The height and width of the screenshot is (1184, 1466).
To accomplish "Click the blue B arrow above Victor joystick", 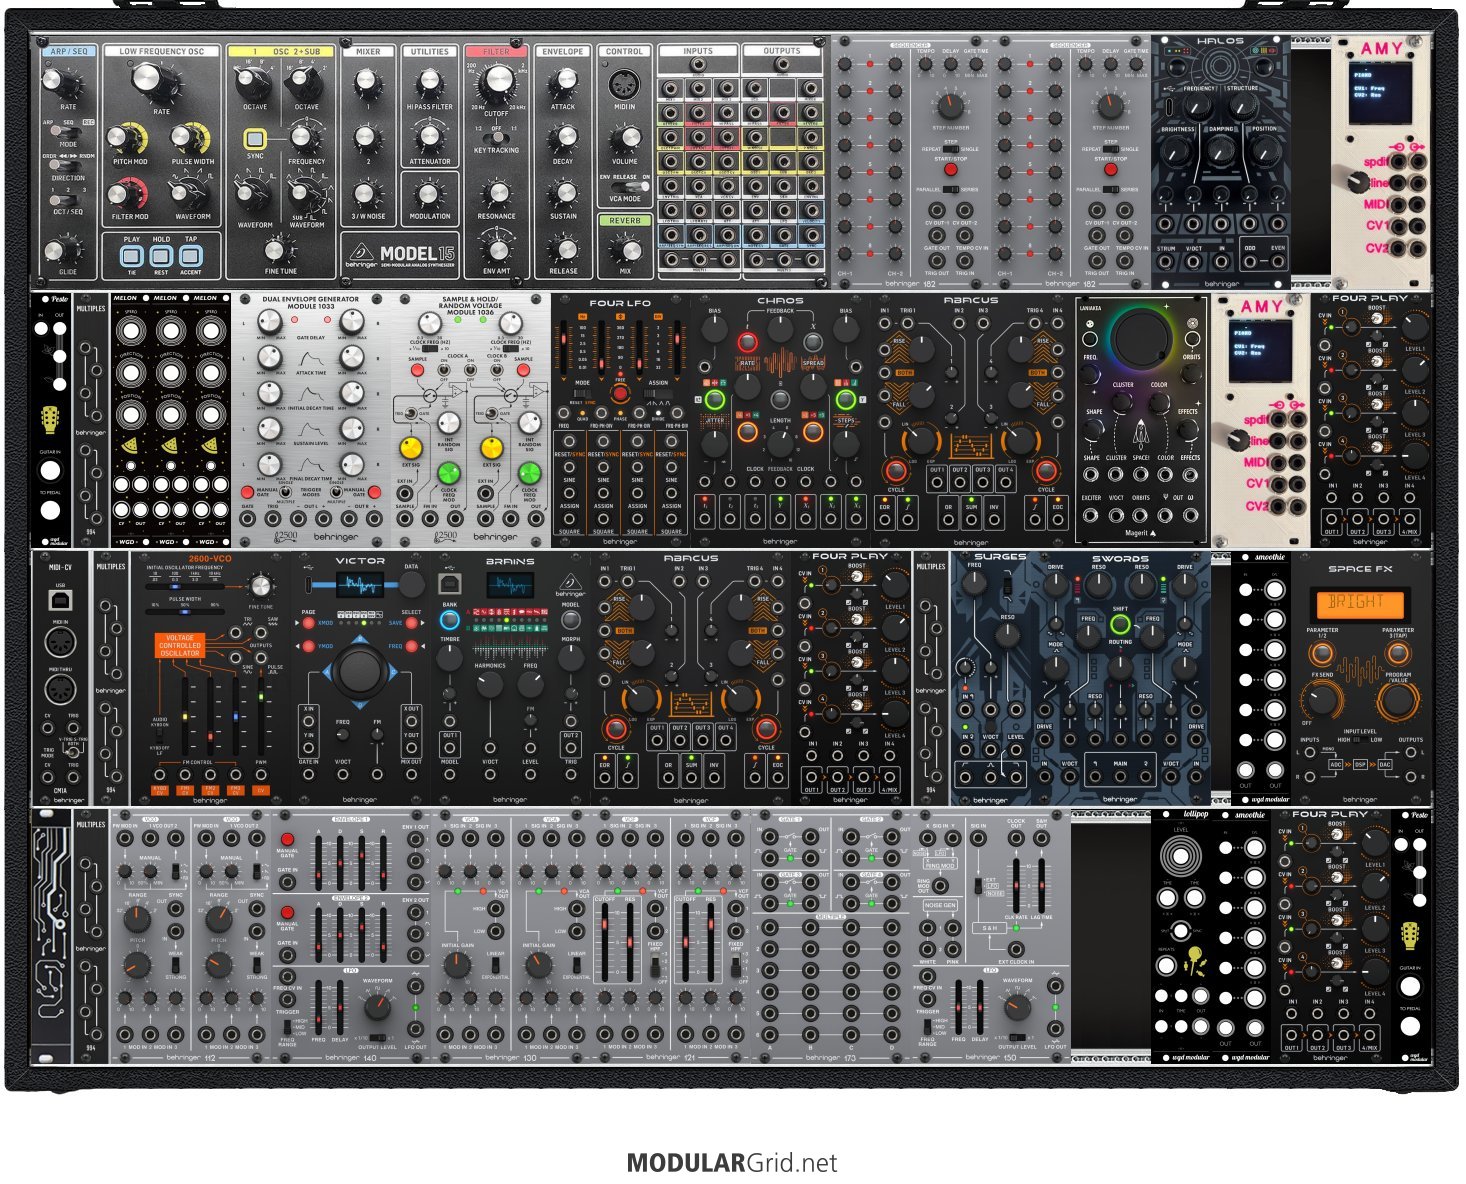I will (x=359, y=640).
